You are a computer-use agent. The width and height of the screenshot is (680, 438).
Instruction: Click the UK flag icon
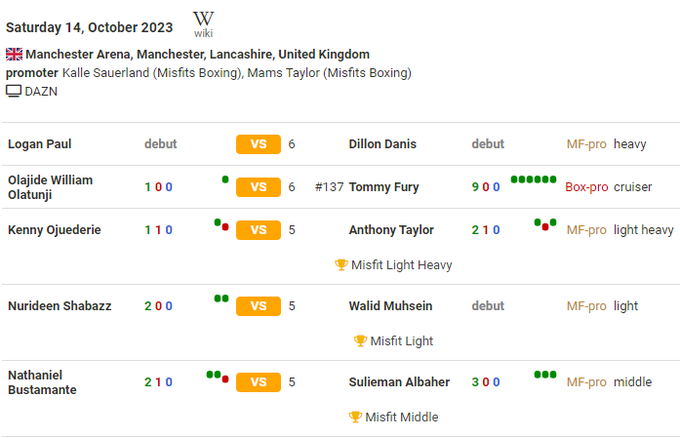(14, 54)
